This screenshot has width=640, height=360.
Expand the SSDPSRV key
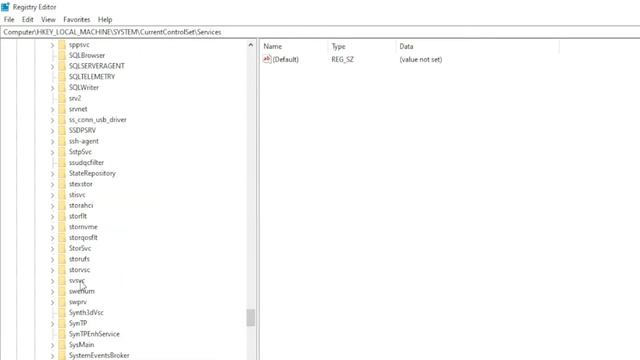(x=52, y=131)
